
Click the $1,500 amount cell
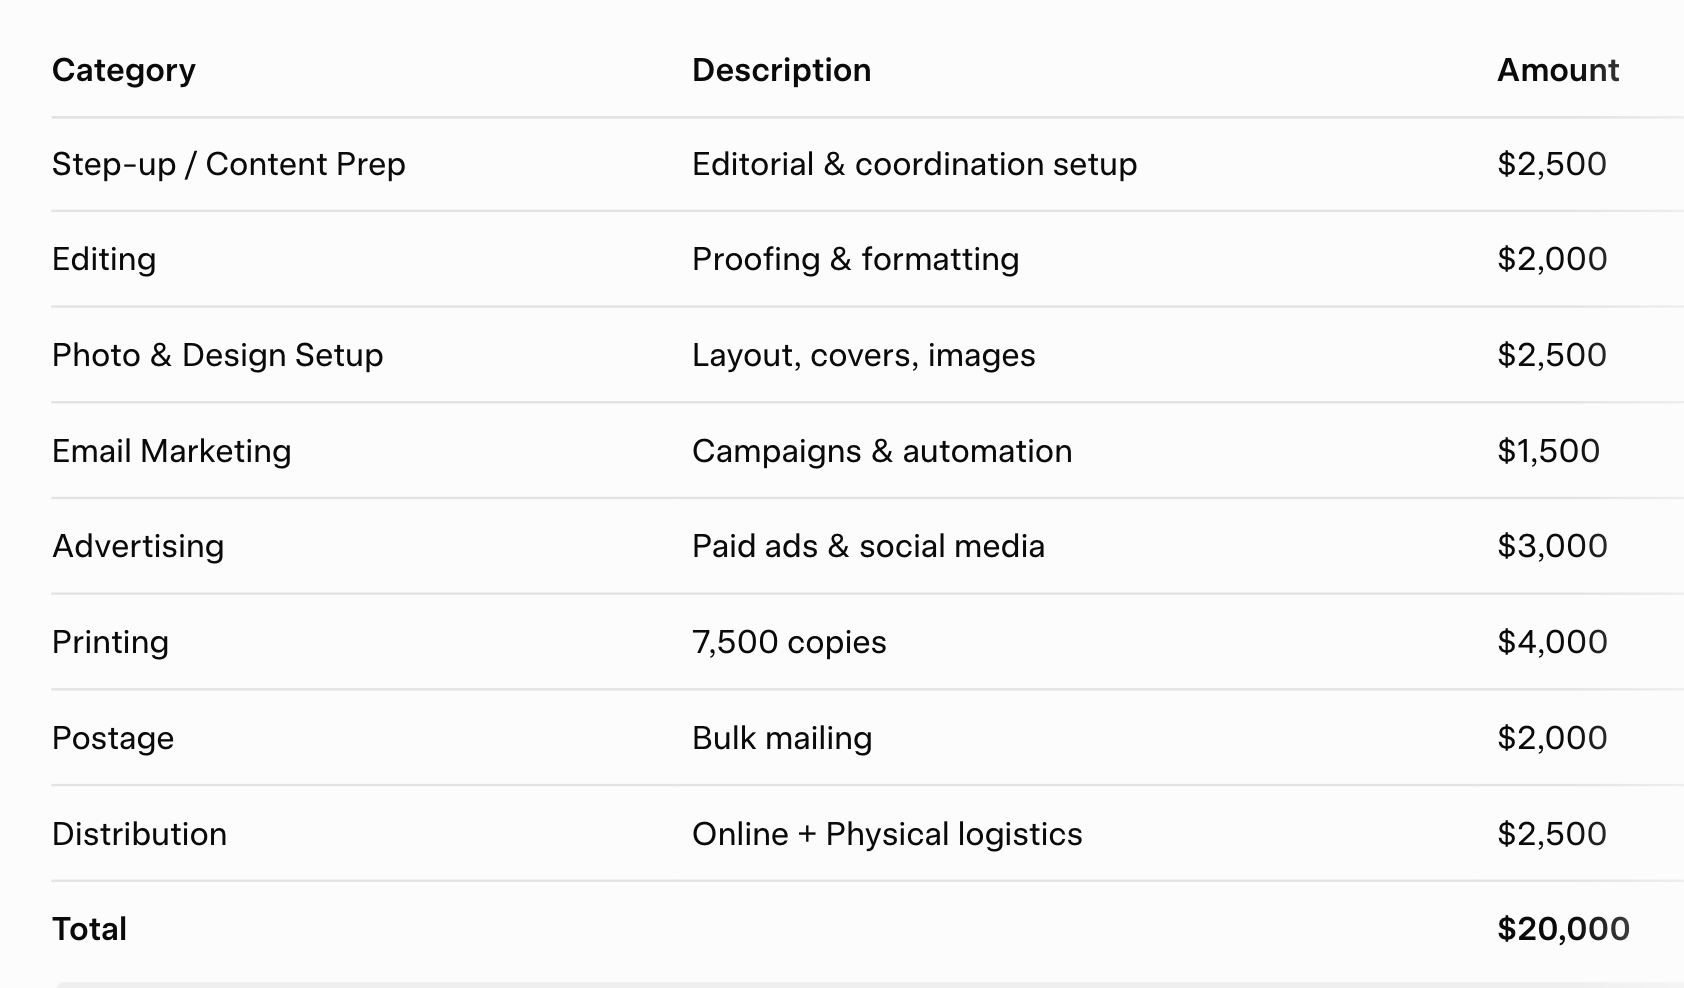pyautogui.click(x=1548, y=451)
